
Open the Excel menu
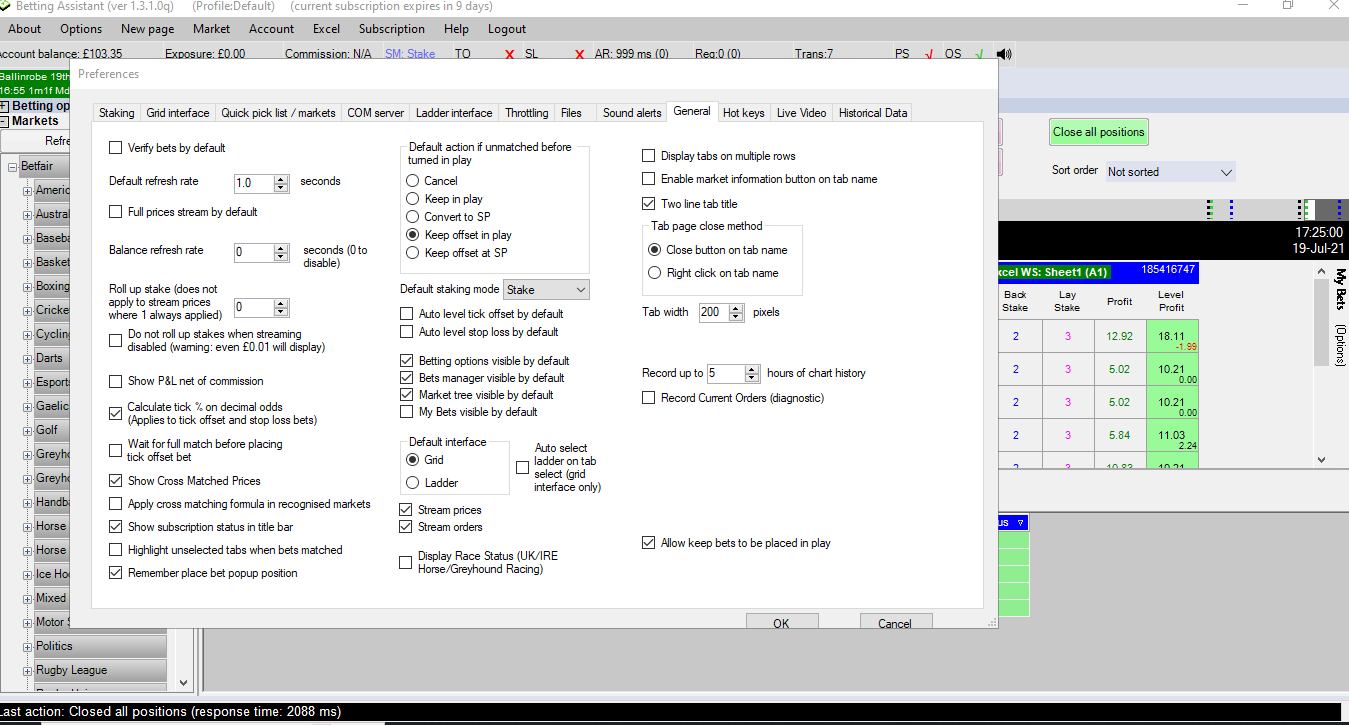point(326,29)
